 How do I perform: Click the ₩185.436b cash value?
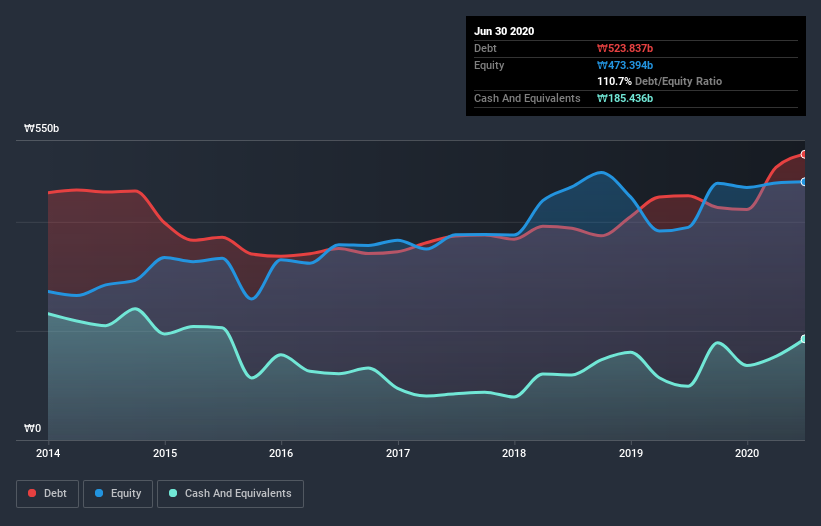tap(625, 98)
